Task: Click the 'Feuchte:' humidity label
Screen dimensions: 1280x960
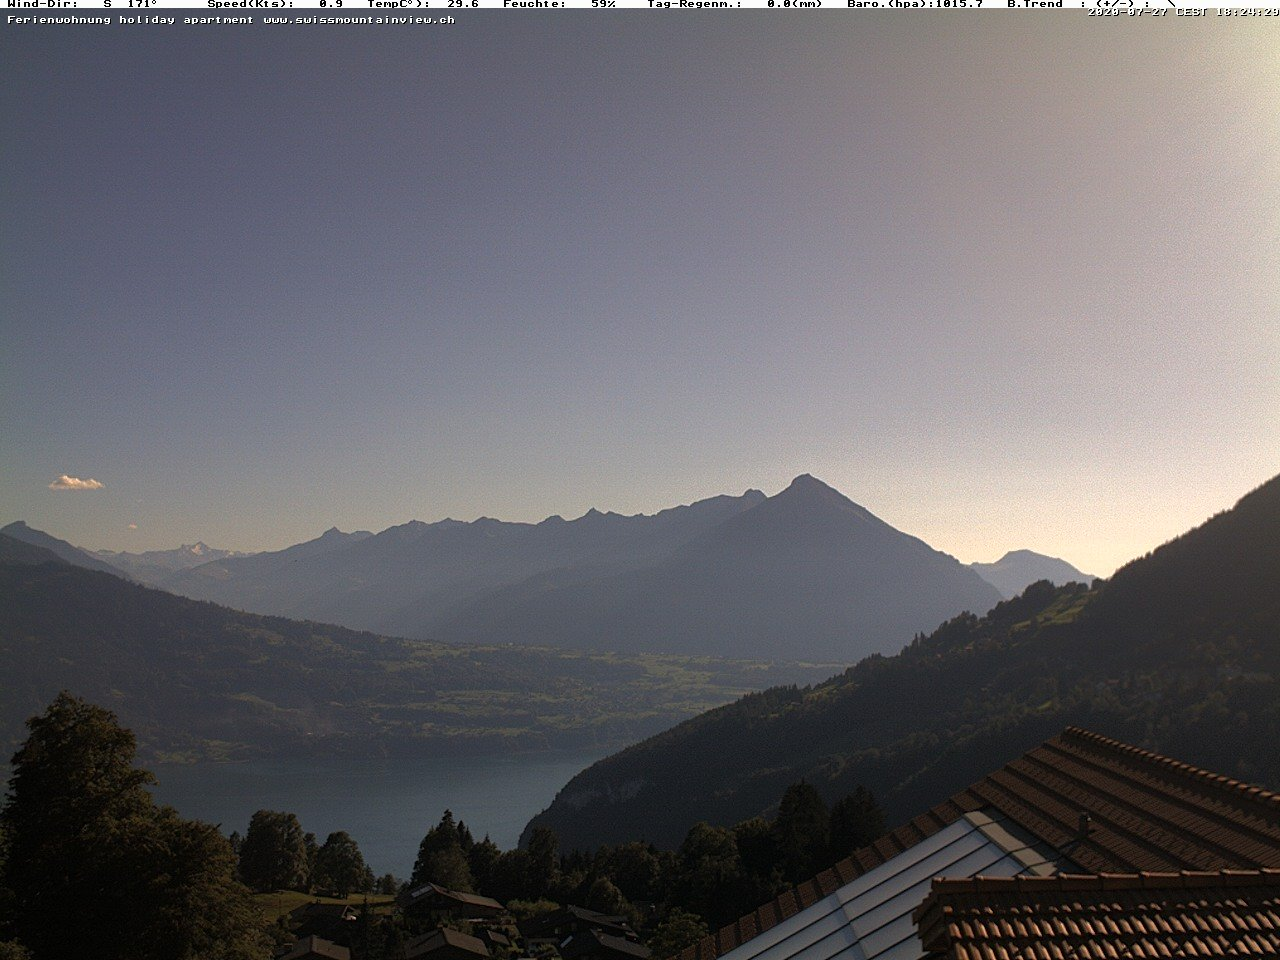Action: [534, 4]
